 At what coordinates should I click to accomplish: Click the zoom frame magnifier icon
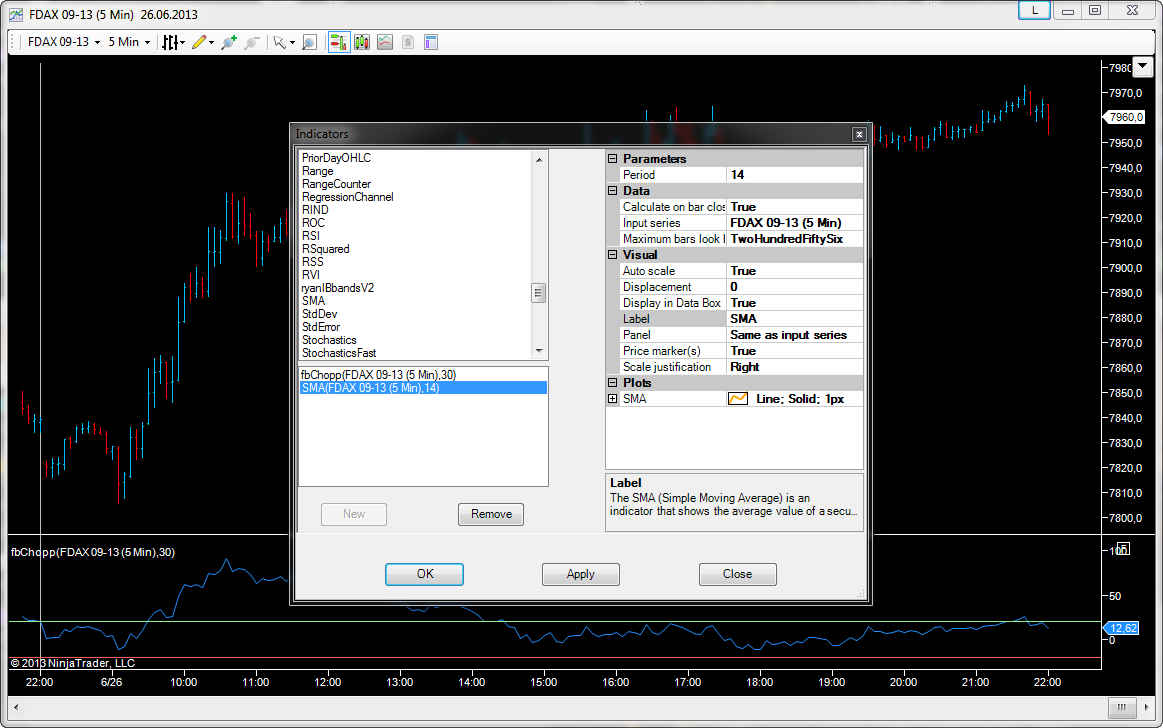pos(310,42)
